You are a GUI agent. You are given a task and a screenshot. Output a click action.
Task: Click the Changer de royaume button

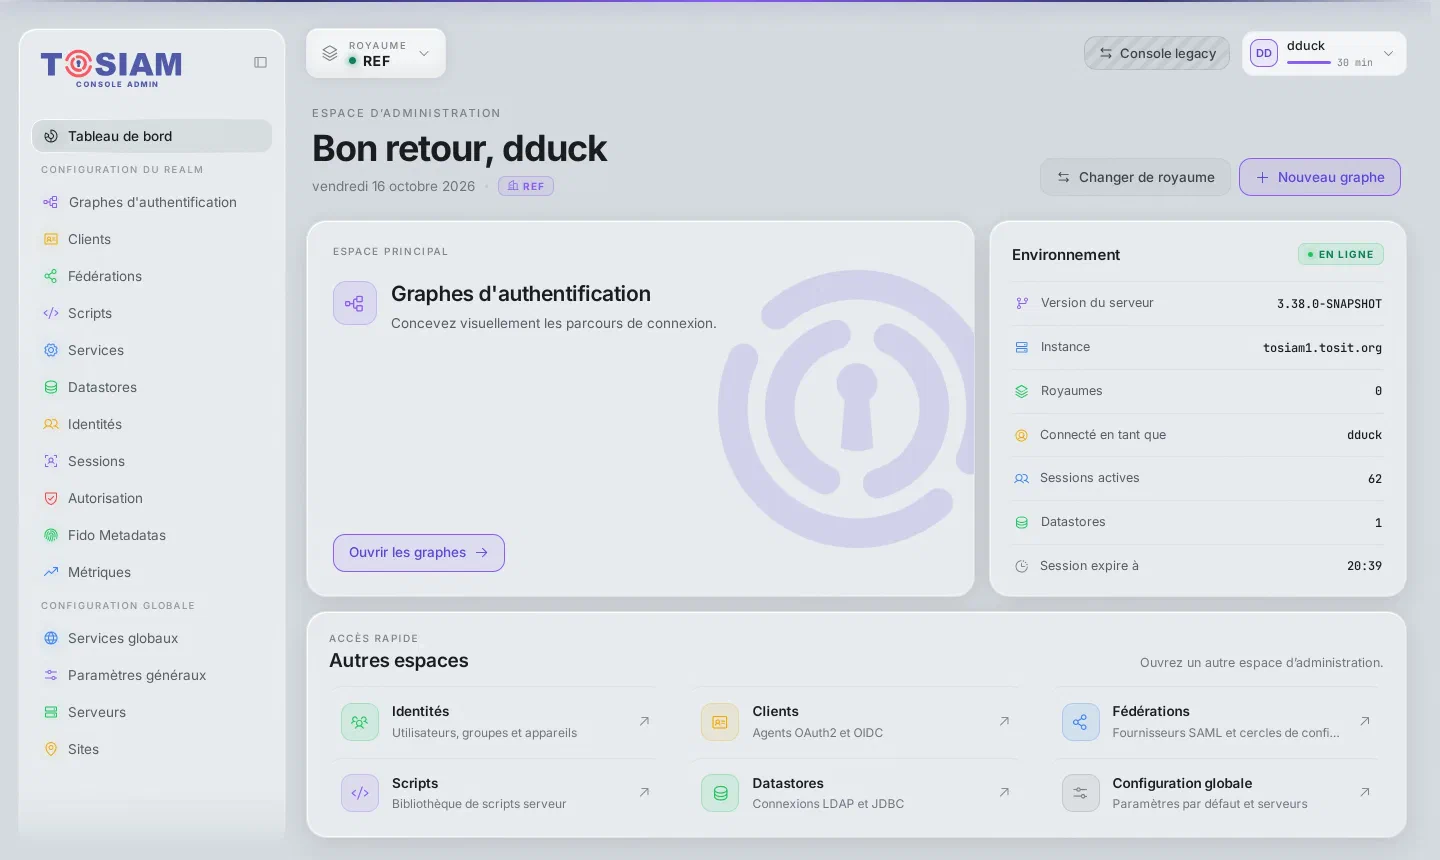click(1135, 177)
